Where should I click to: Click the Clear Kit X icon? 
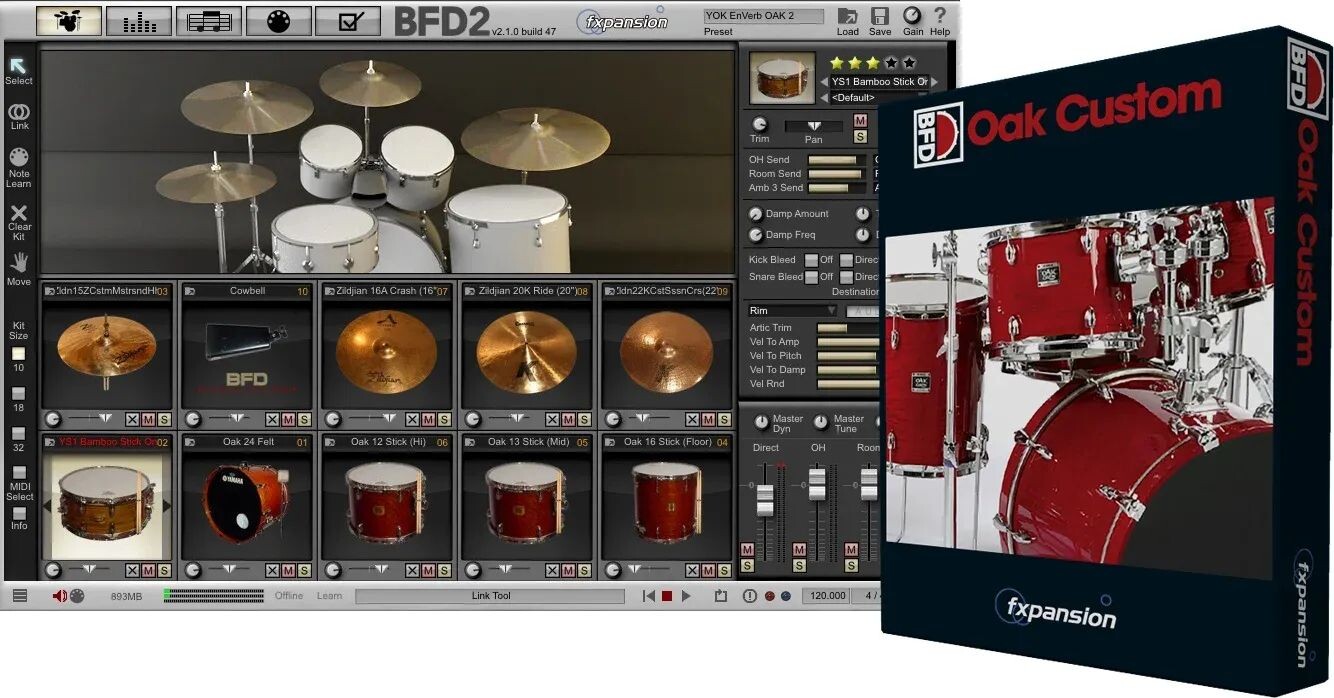pos(19,212)
